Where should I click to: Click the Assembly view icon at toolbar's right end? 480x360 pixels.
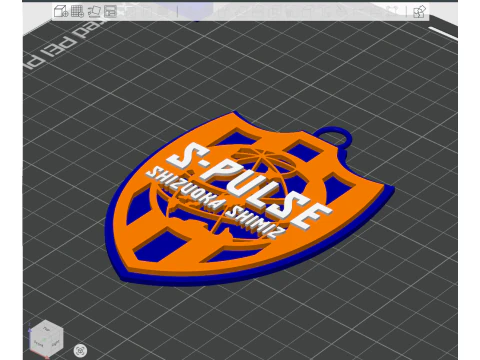pyautogui.click(x=419, y=12)
